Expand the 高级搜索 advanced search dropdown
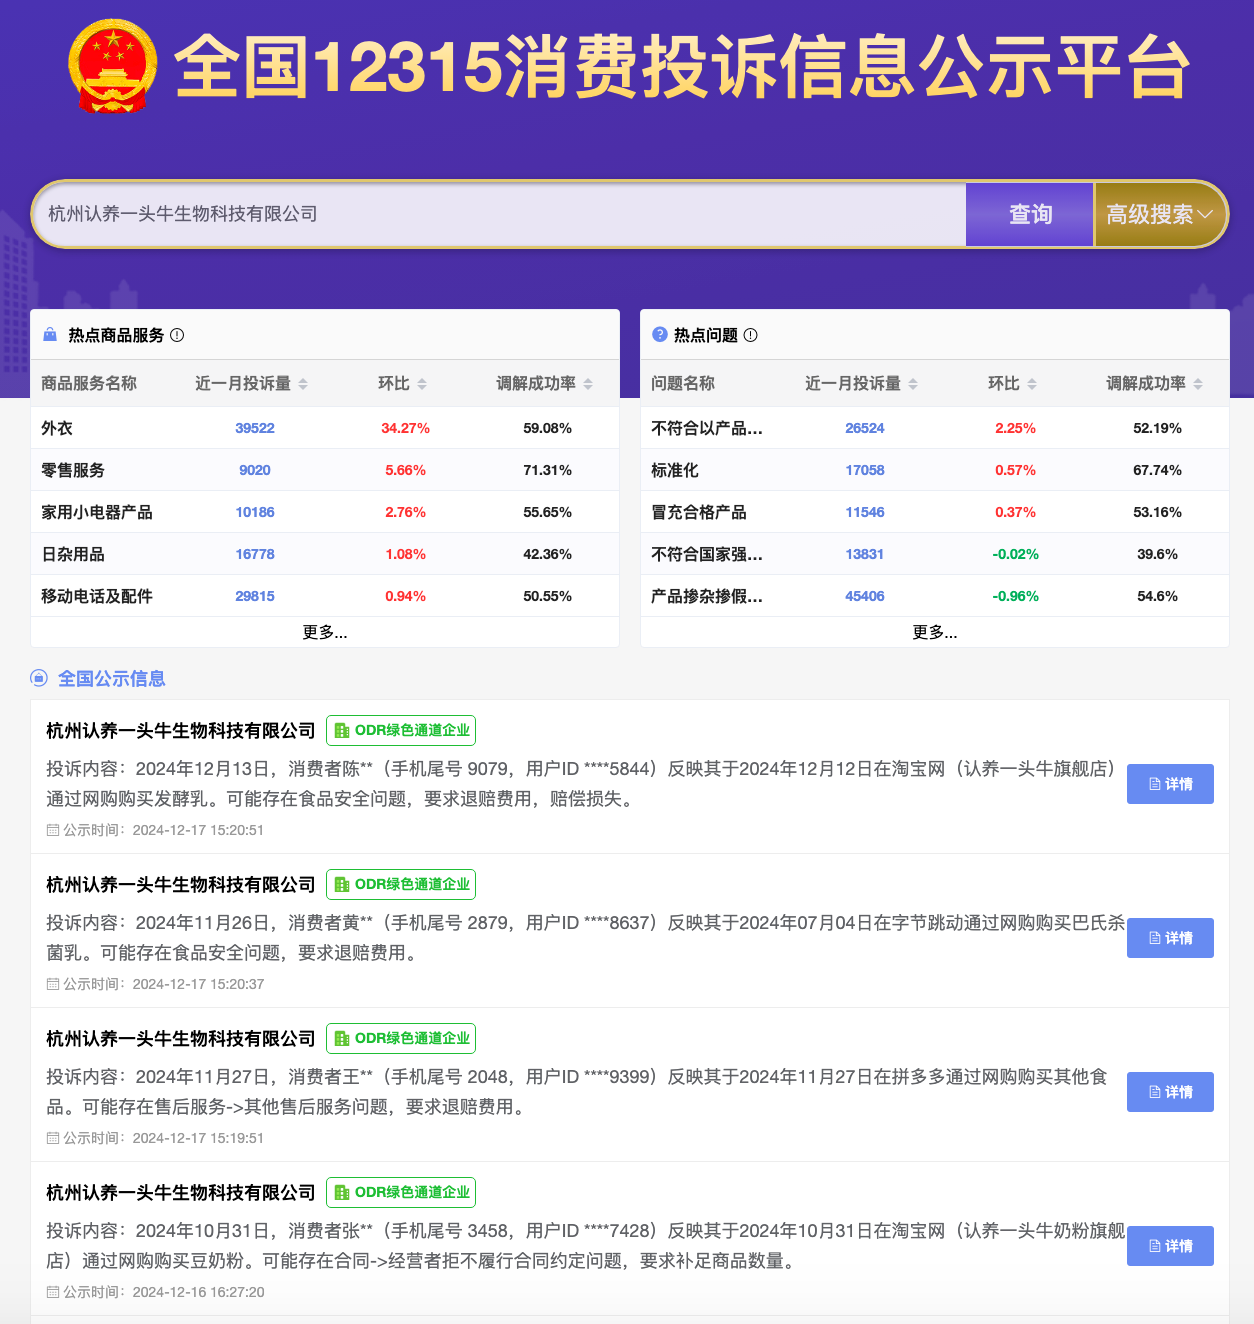1254x1324 pixels. pyautogui.click(x=1159, y=214)
